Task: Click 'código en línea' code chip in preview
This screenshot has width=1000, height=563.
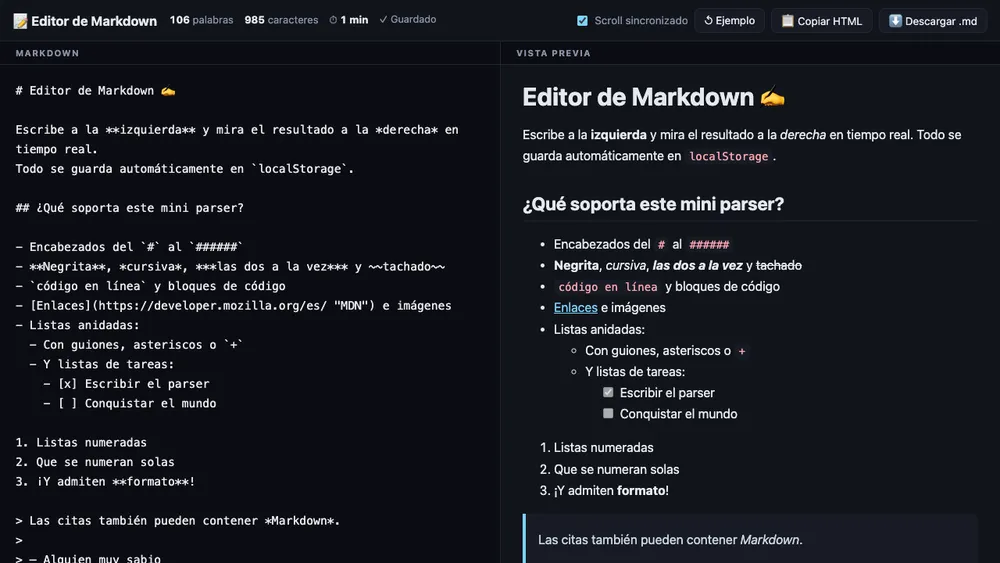Action: point(608,287)
